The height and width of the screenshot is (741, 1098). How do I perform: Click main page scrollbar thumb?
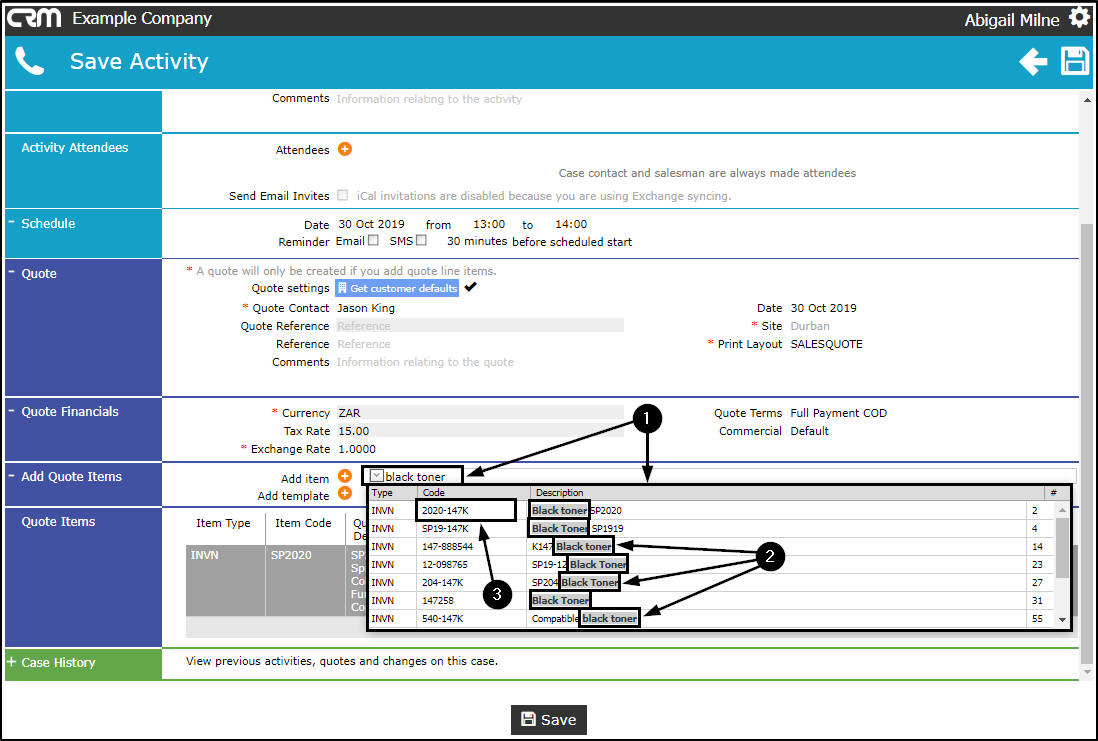coord(1087,443)
